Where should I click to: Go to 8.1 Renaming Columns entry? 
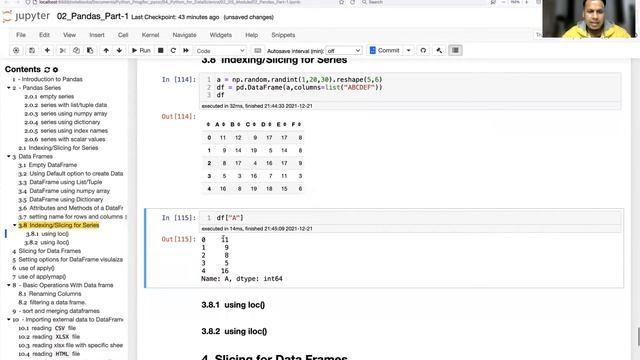50,293
